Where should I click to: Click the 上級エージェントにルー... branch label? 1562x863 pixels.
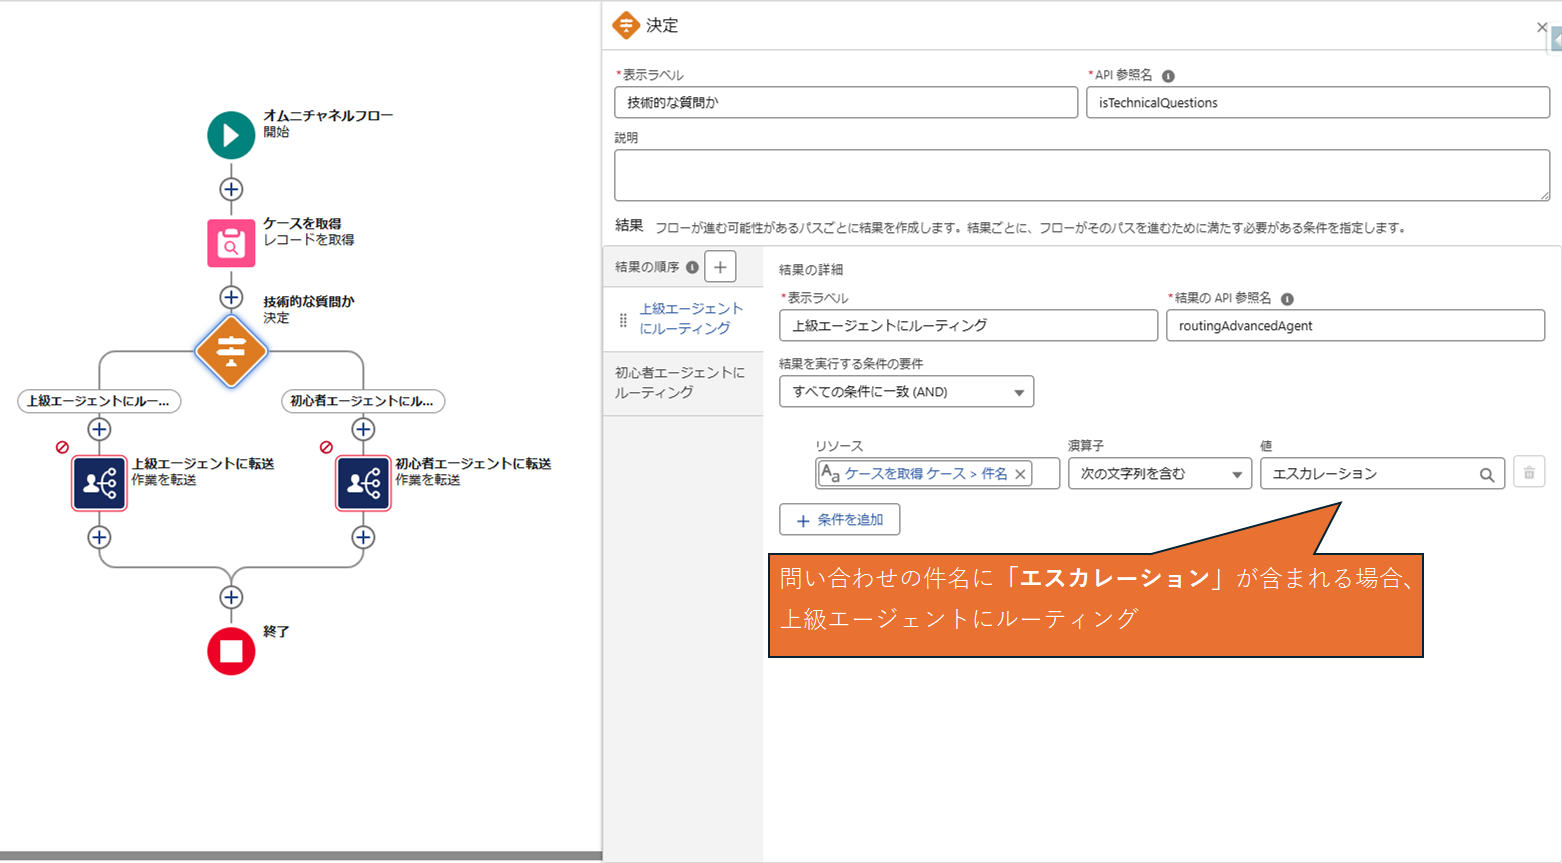coord(99,401)
